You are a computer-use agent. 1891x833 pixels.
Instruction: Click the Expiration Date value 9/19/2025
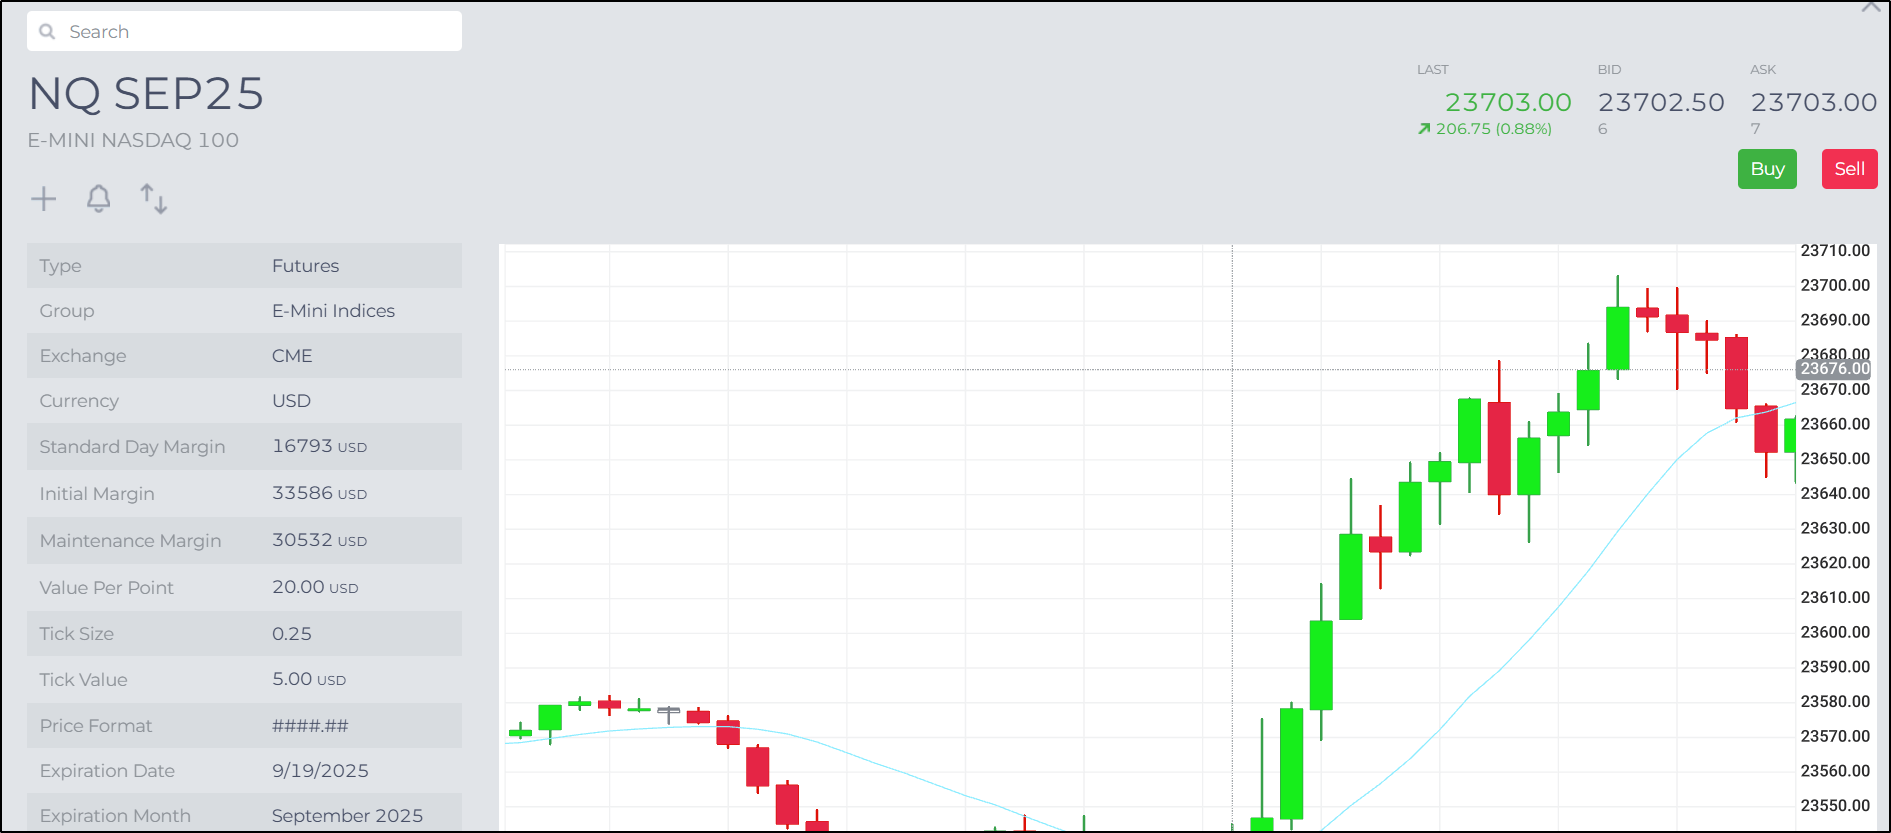[x=320, y=771]
